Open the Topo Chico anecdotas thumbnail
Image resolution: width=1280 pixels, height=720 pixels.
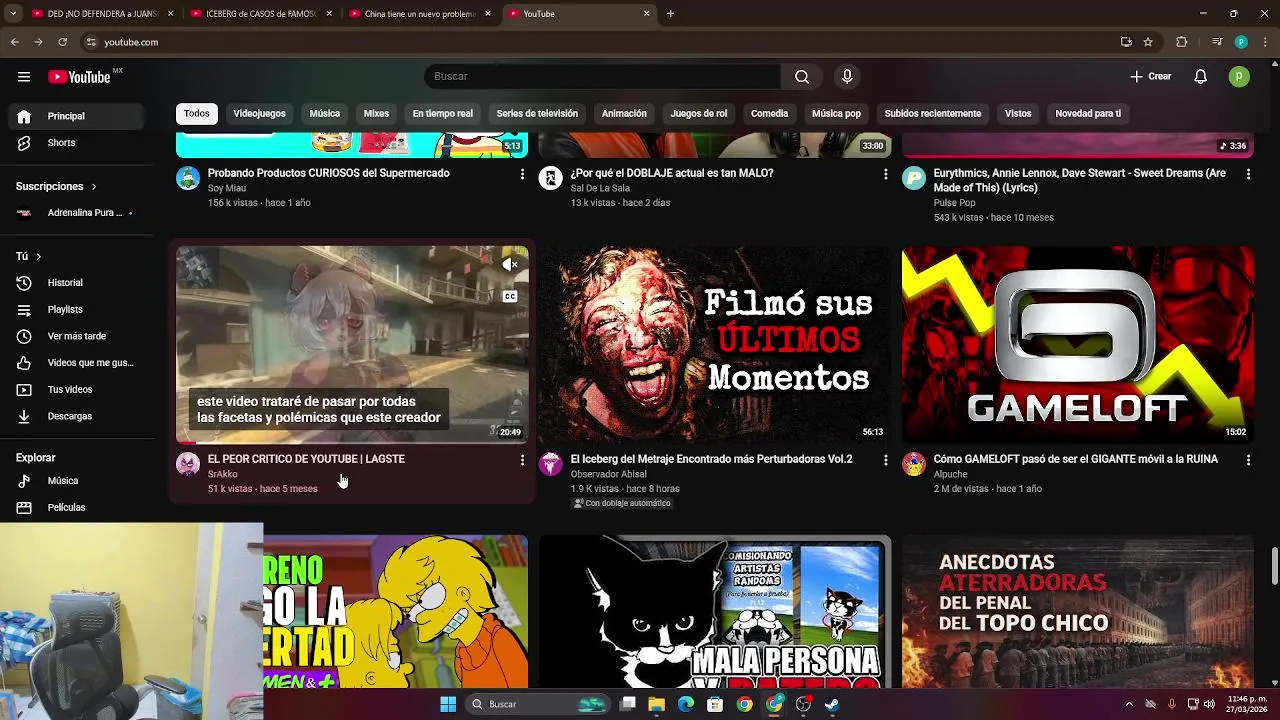[x=1078, y=611]
